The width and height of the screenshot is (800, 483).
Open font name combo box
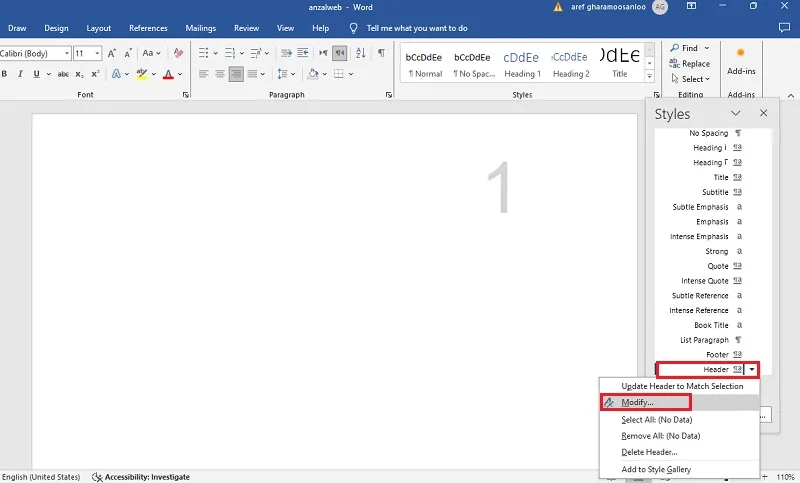point(35,53)
